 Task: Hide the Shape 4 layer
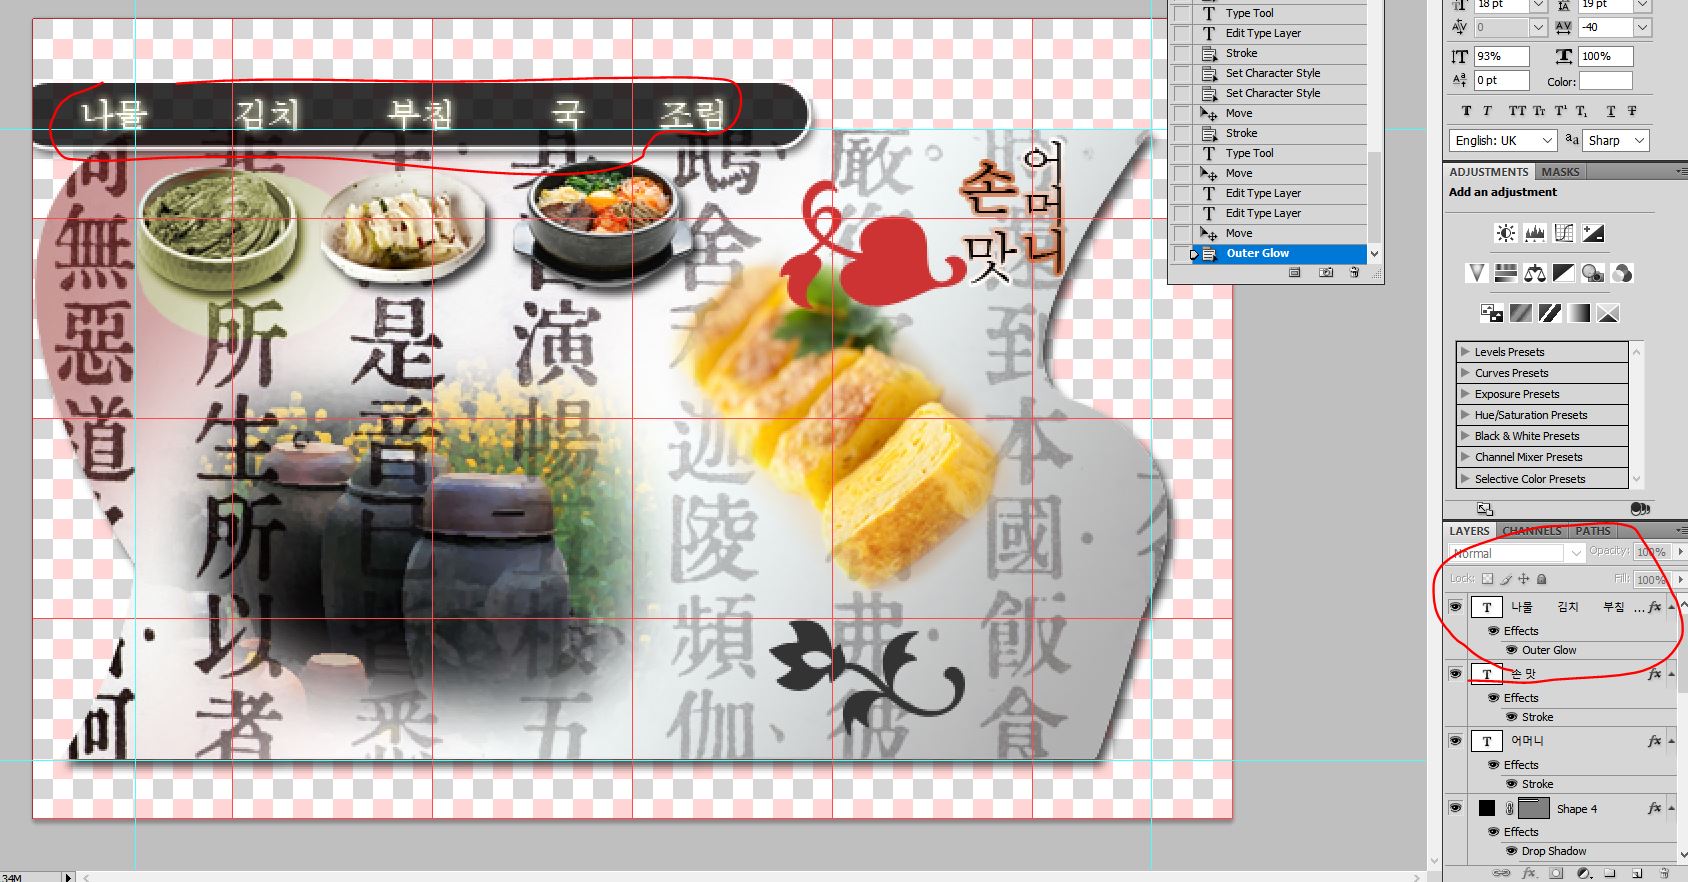(1455, 808)
